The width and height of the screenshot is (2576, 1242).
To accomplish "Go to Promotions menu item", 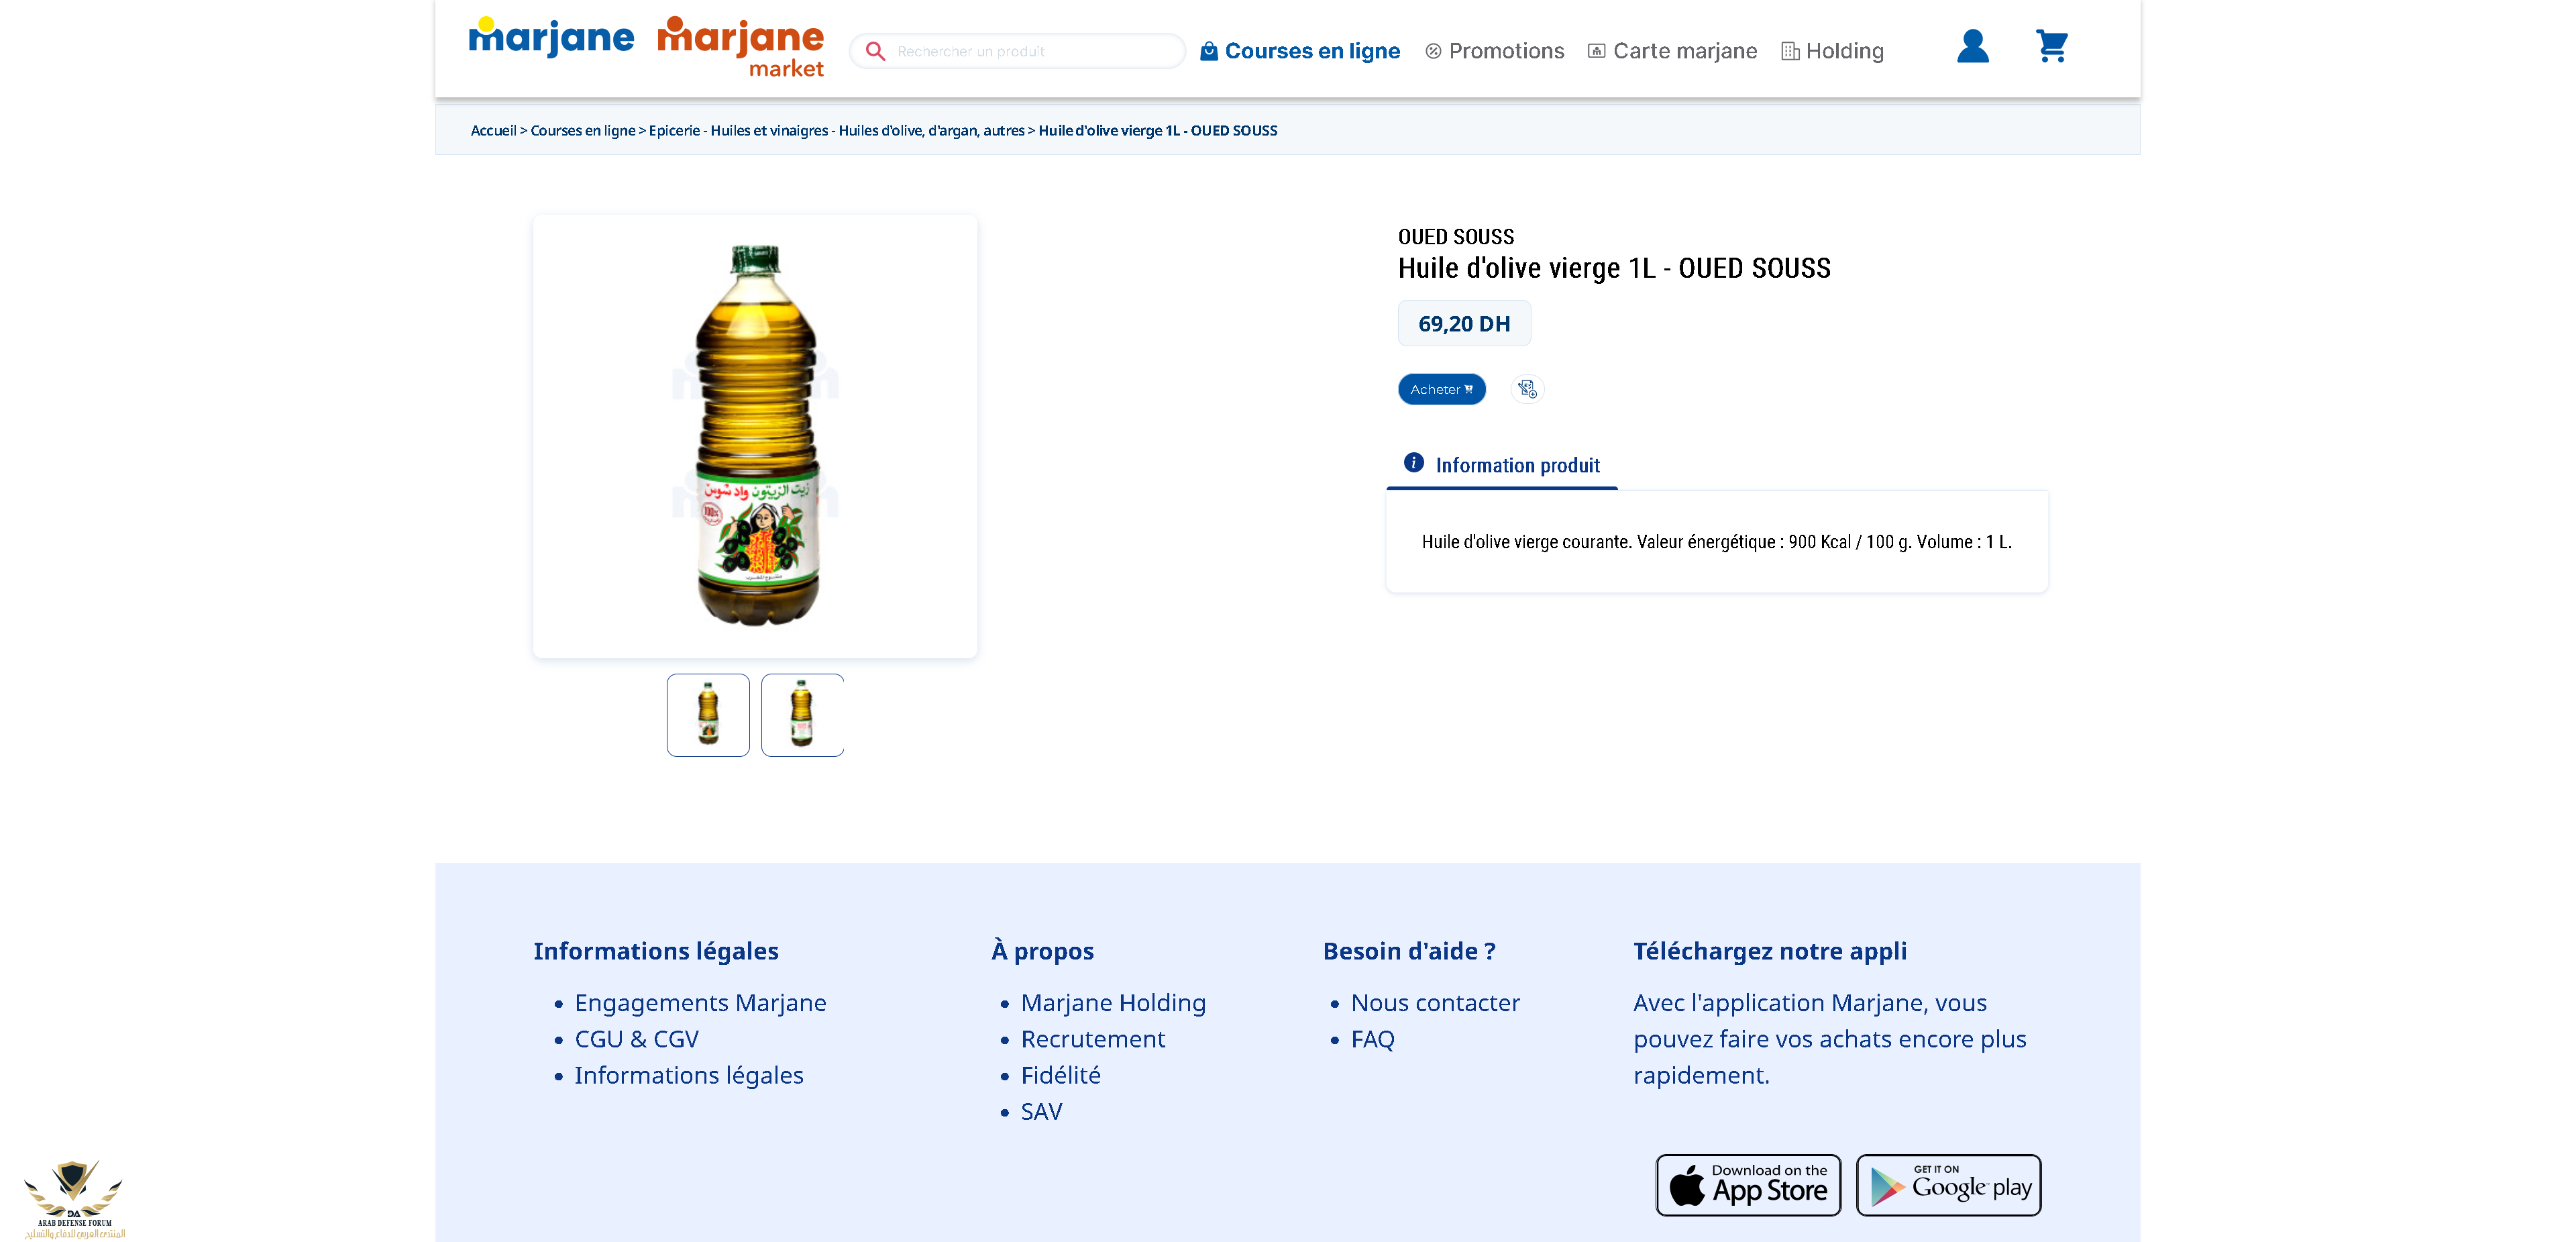I will pos(1494,51).
